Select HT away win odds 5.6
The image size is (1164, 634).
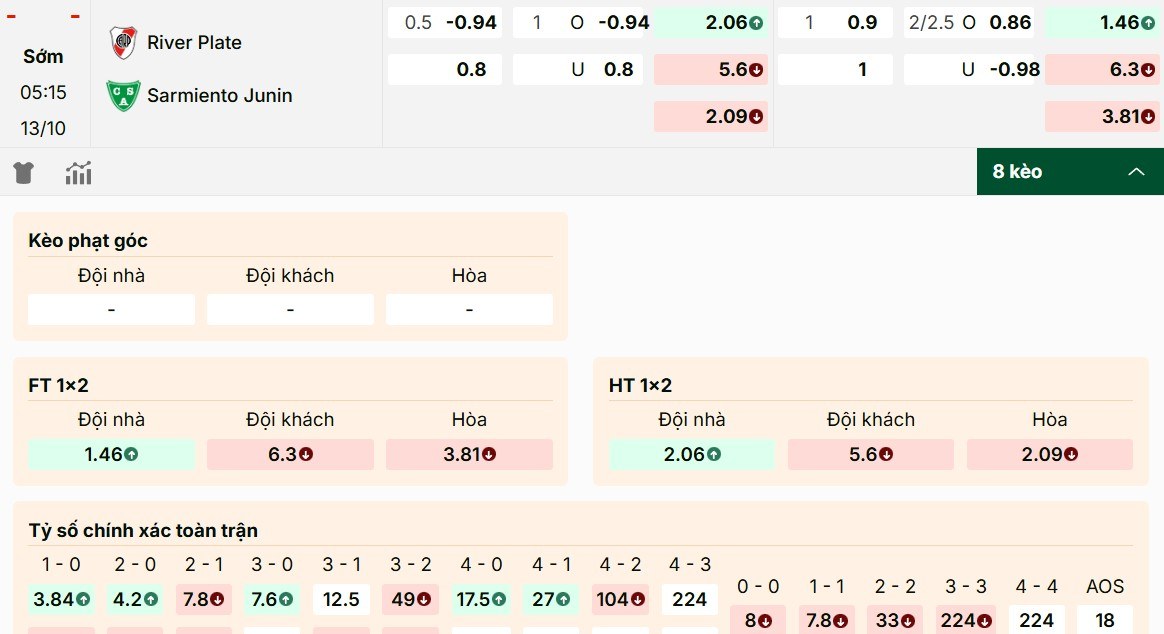coord(870,454)
